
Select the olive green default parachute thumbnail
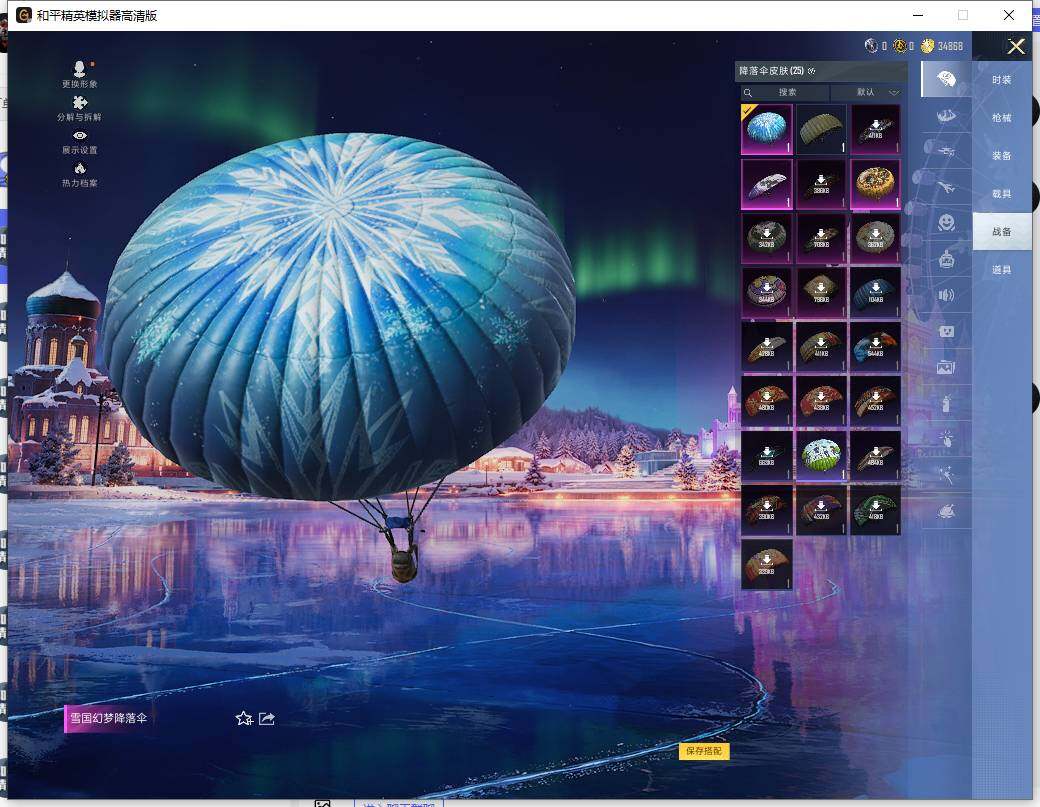click(x=821, y=129)
